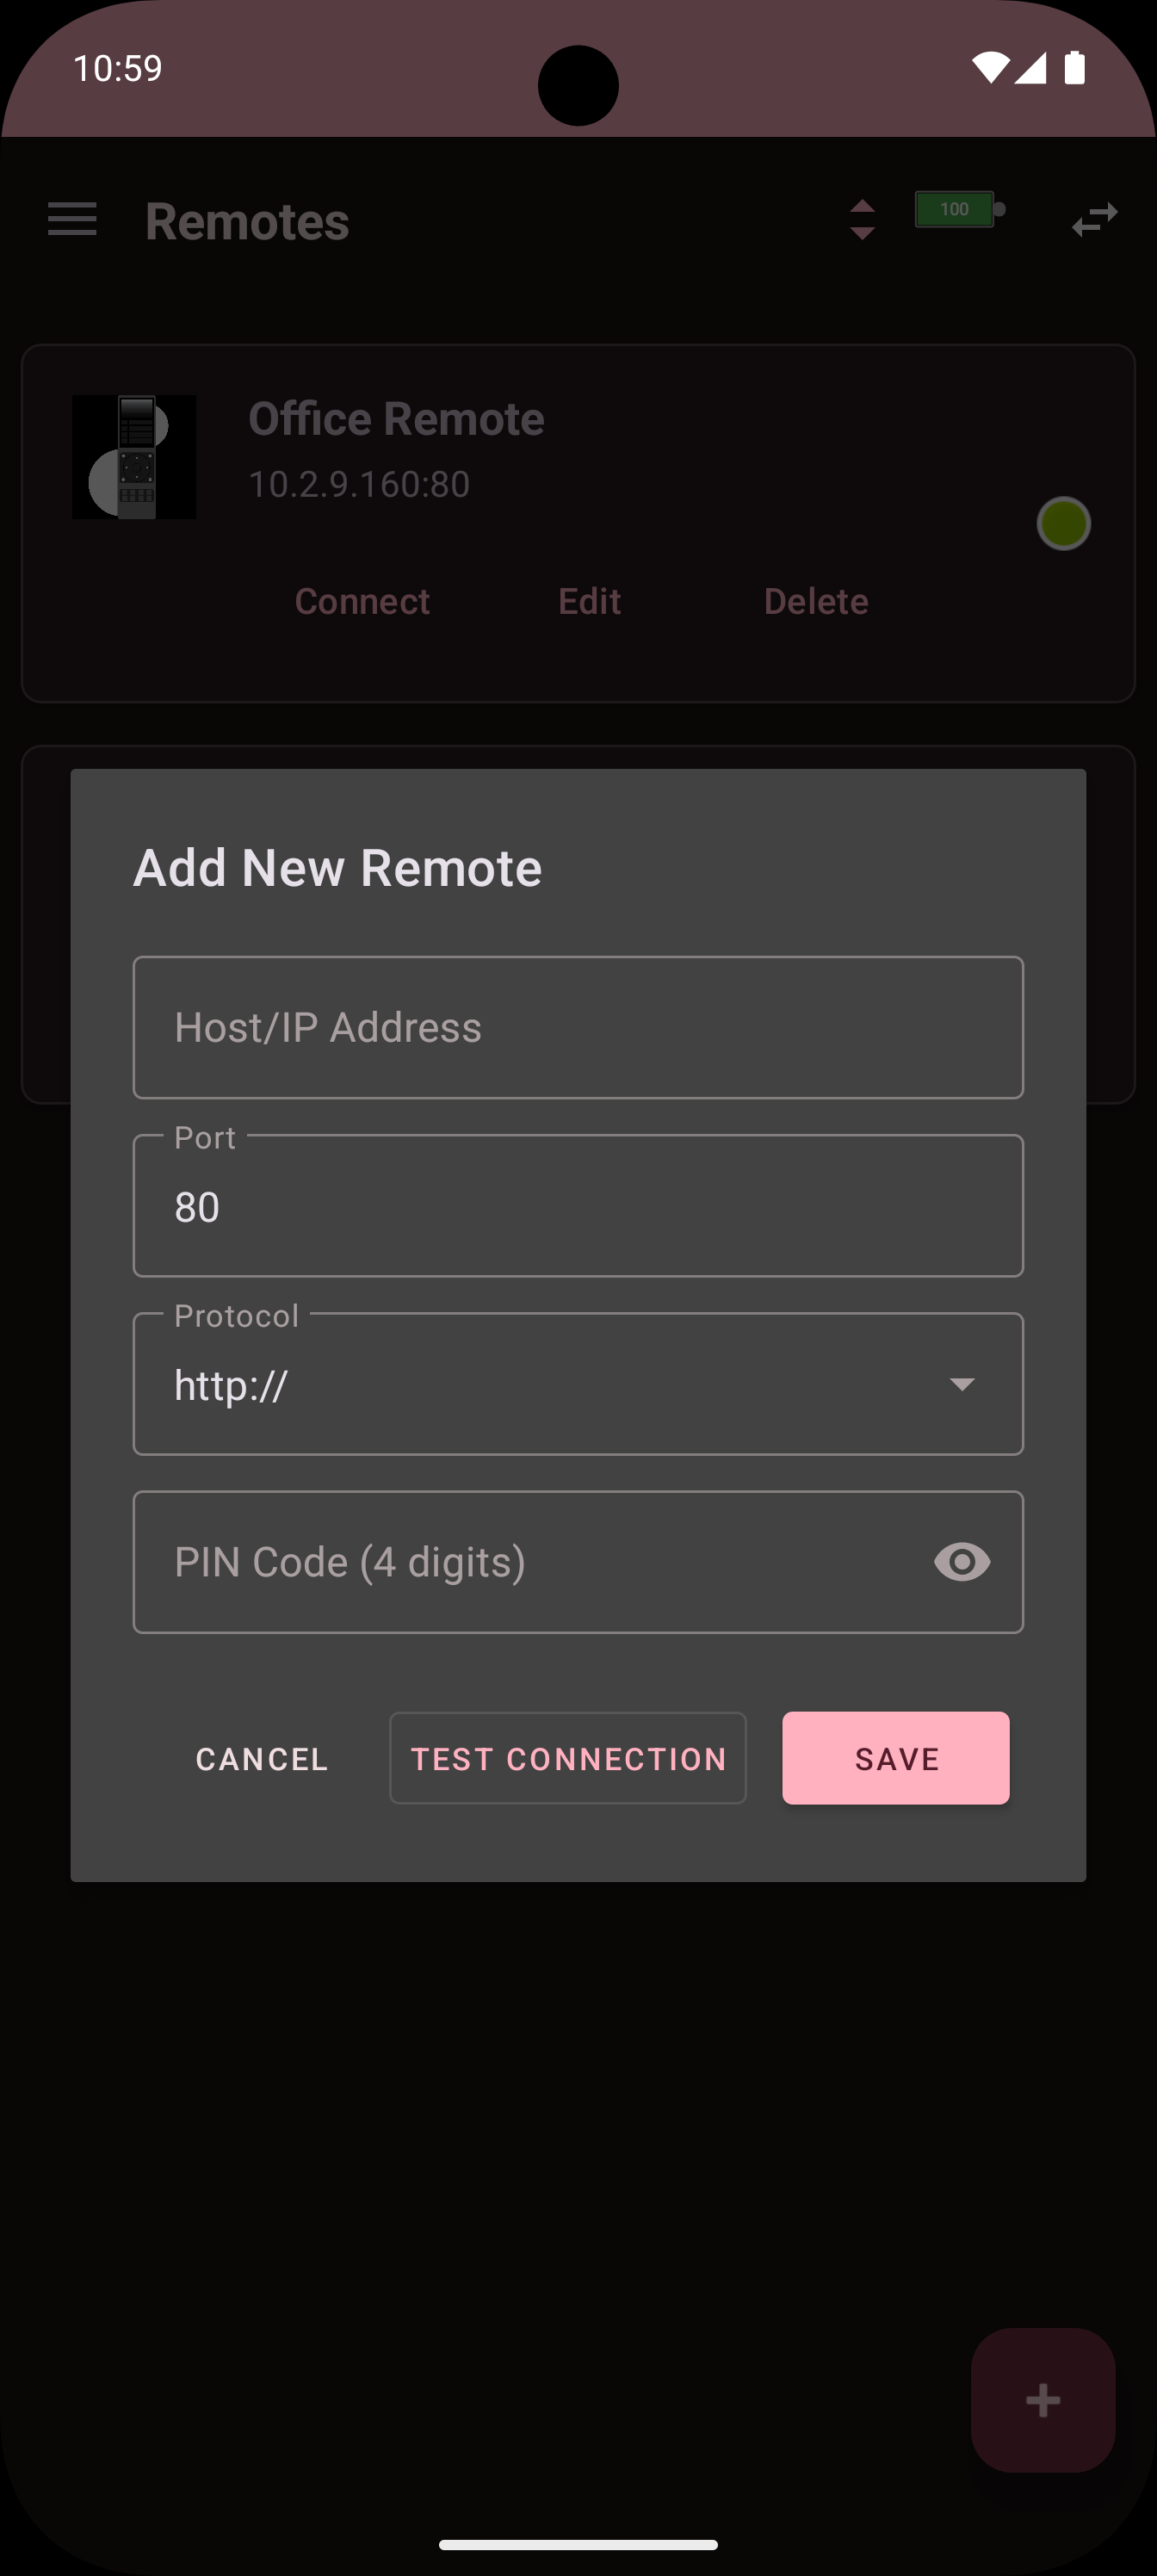This screenshot has height=2576, width=1157.
Task: Edit the Office Remote entry
Action: (590, 601)
